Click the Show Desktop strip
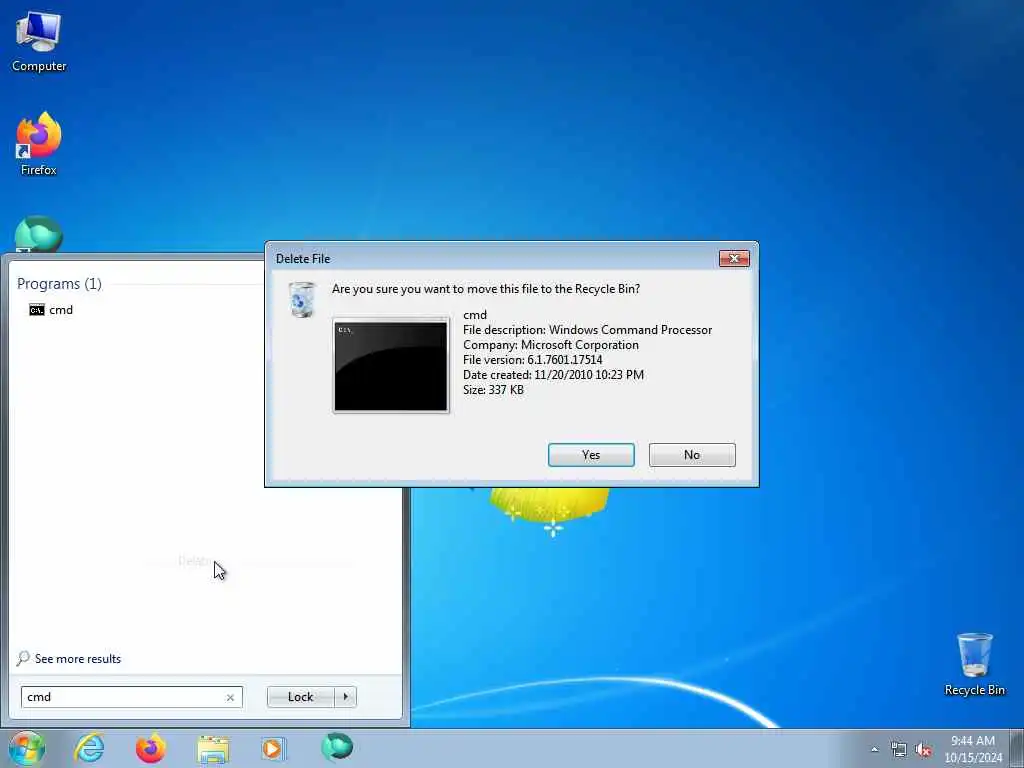The width and height of the screenshot is (1024, 768). pyautogui.click(x=1017, y=748)
